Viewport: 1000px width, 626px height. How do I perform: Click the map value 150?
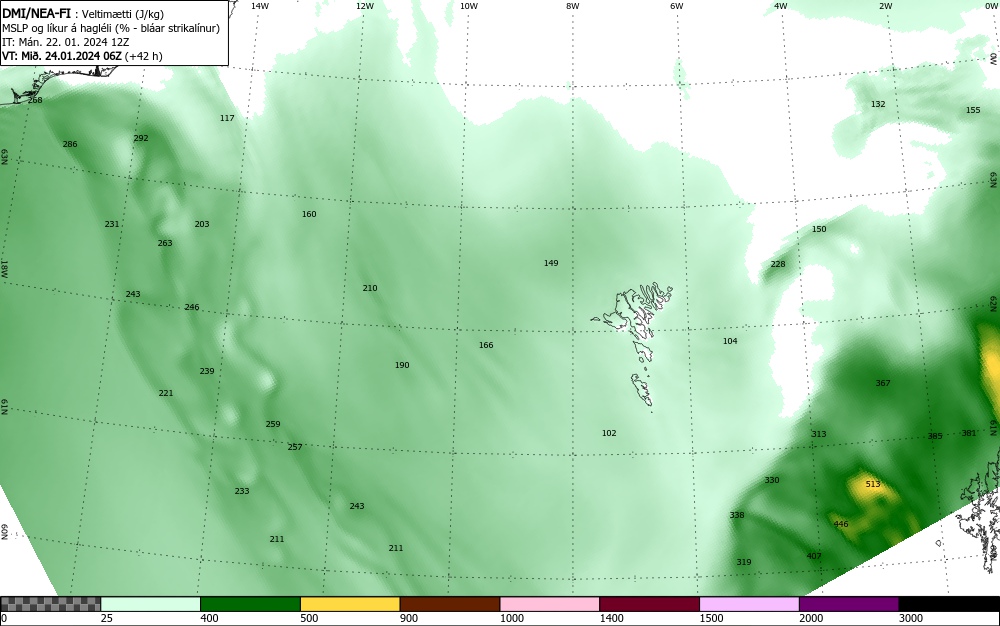(x=819, y=229)
